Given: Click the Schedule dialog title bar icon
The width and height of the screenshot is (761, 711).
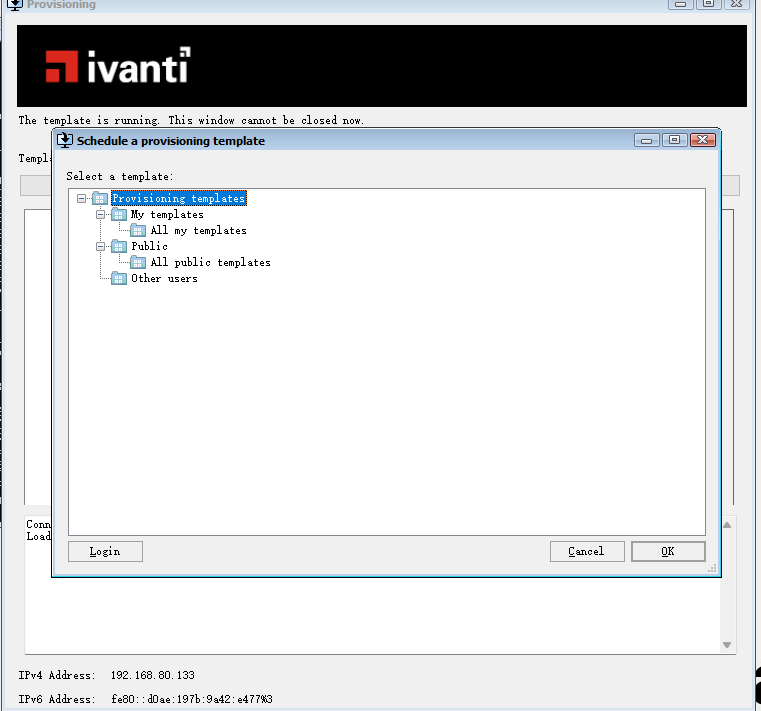Looking at the screenshot, I should pyautogui.click(x=65, y=141).
